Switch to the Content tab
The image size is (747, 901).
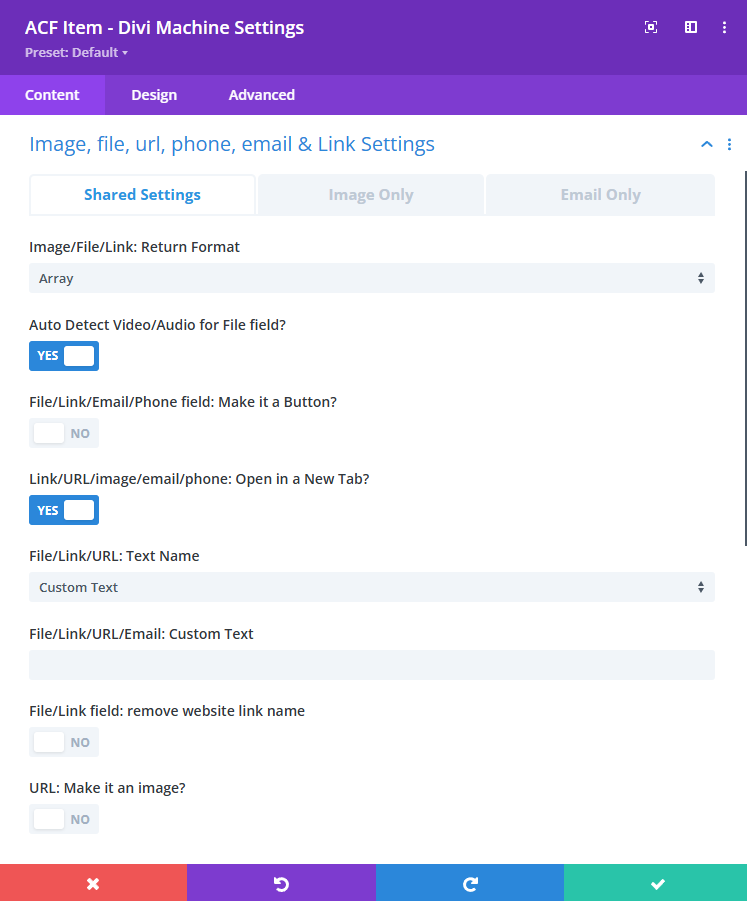tap(52, 95)
